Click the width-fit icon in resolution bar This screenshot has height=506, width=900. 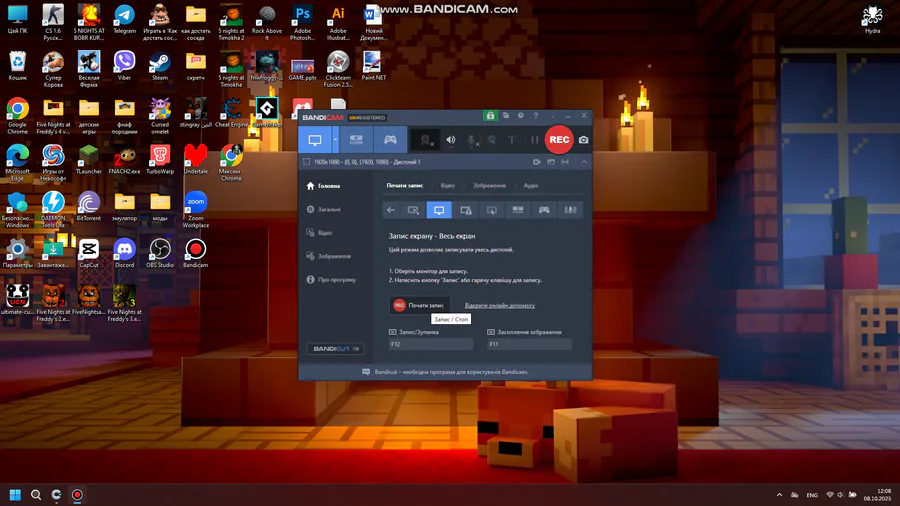tap(565, 162)
